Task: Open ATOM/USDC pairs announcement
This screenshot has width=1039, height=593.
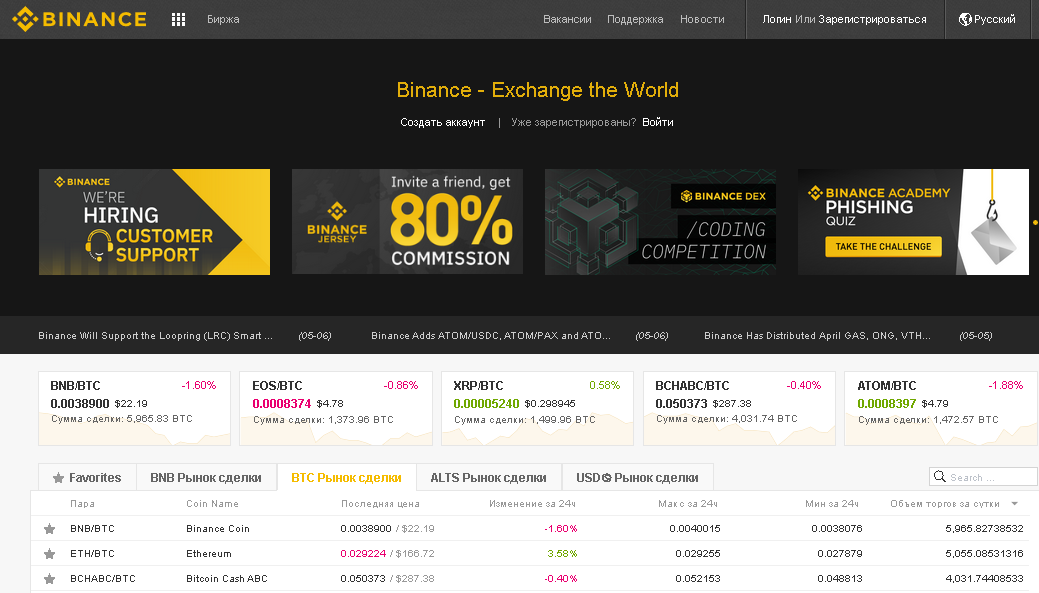Action: tap(491, 335)
